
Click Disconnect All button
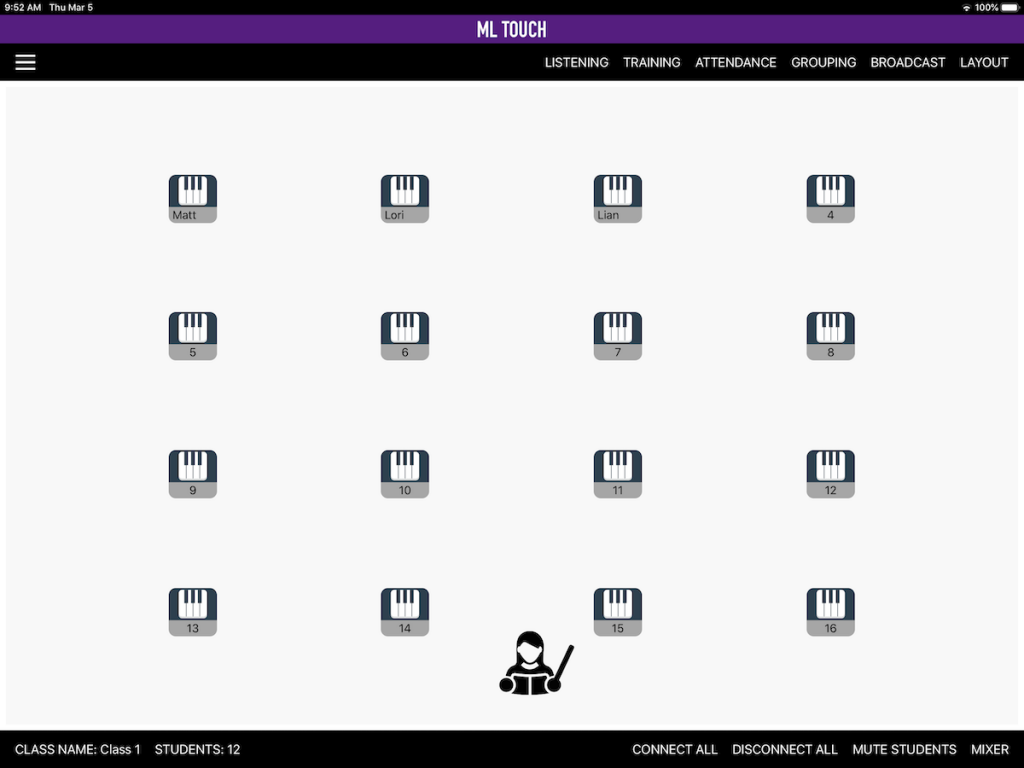point(784,750)
